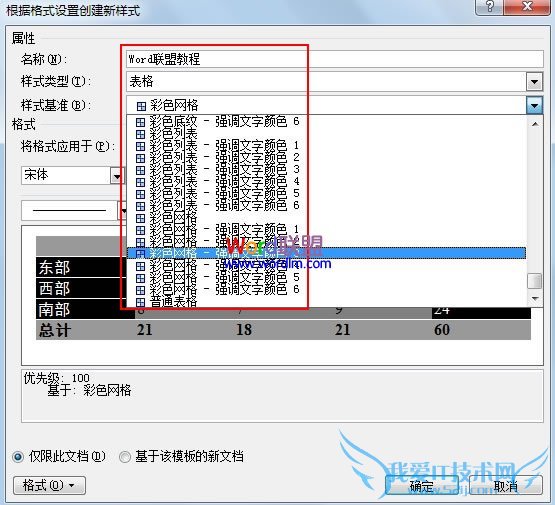Choose 彩色列表 - 强调文字颜色 6
Screen dimensions: 555x505
point(326,206)
